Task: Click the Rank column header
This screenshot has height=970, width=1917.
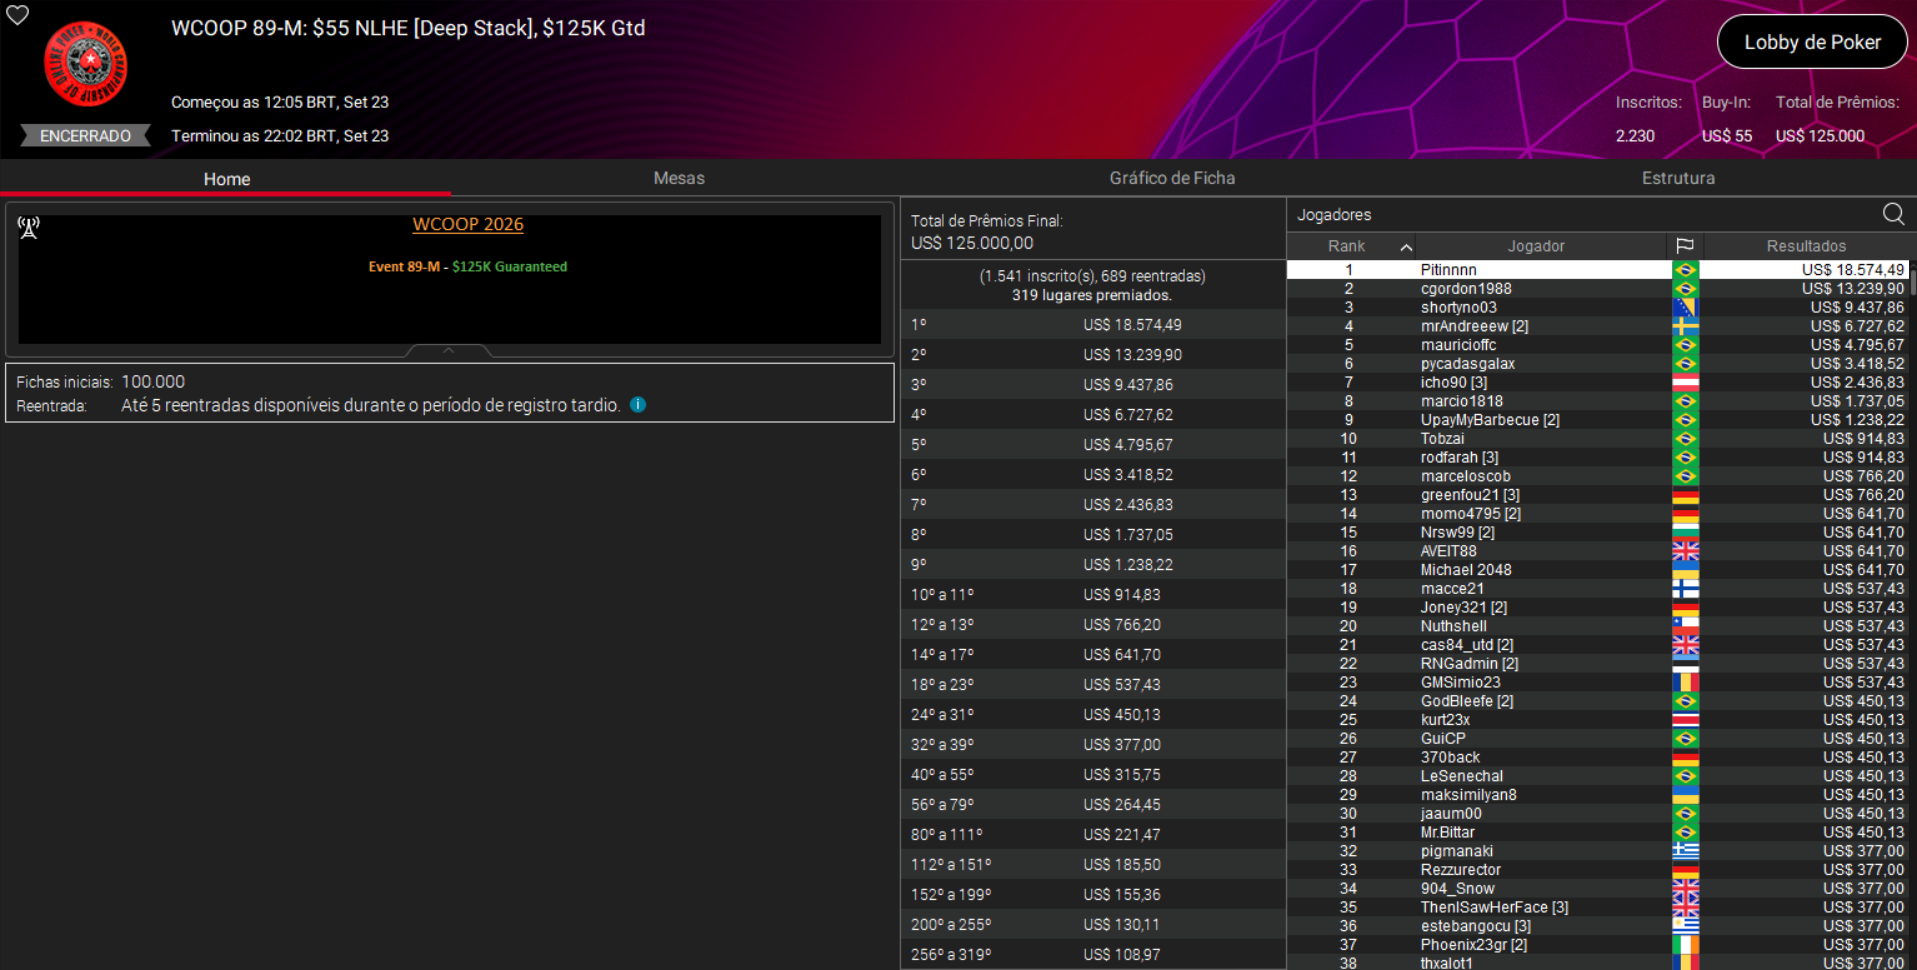Action: [1346, 246]
